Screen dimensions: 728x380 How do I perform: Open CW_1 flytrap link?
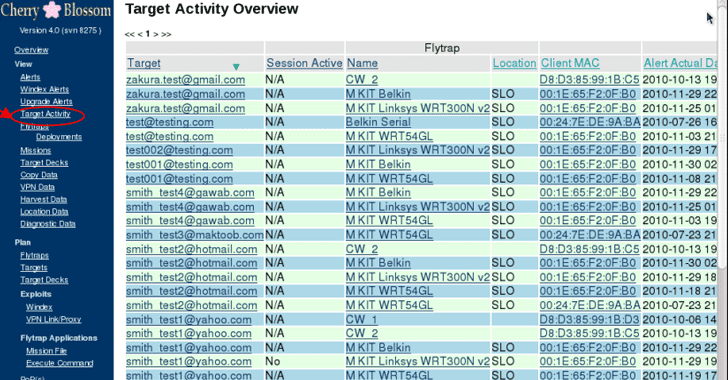coord(361,320)
